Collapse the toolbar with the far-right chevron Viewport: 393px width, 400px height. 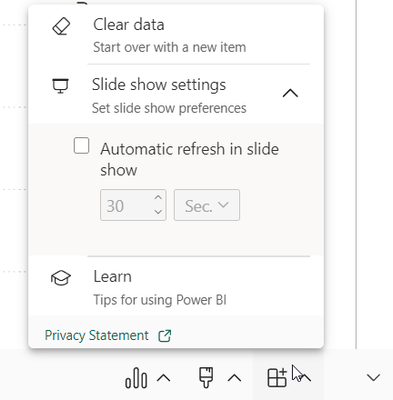373,378
